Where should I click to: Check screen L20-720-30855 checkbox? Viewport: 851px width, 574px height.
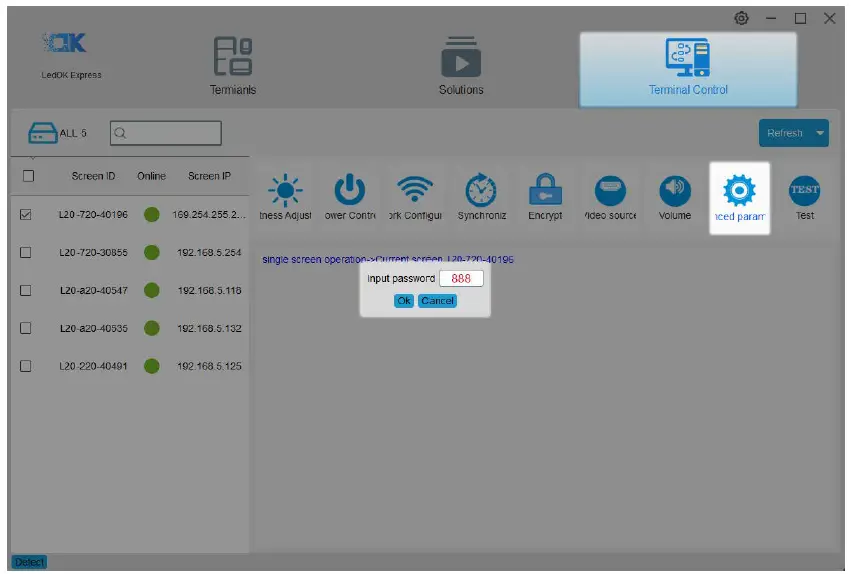click(x=26, y=252)
